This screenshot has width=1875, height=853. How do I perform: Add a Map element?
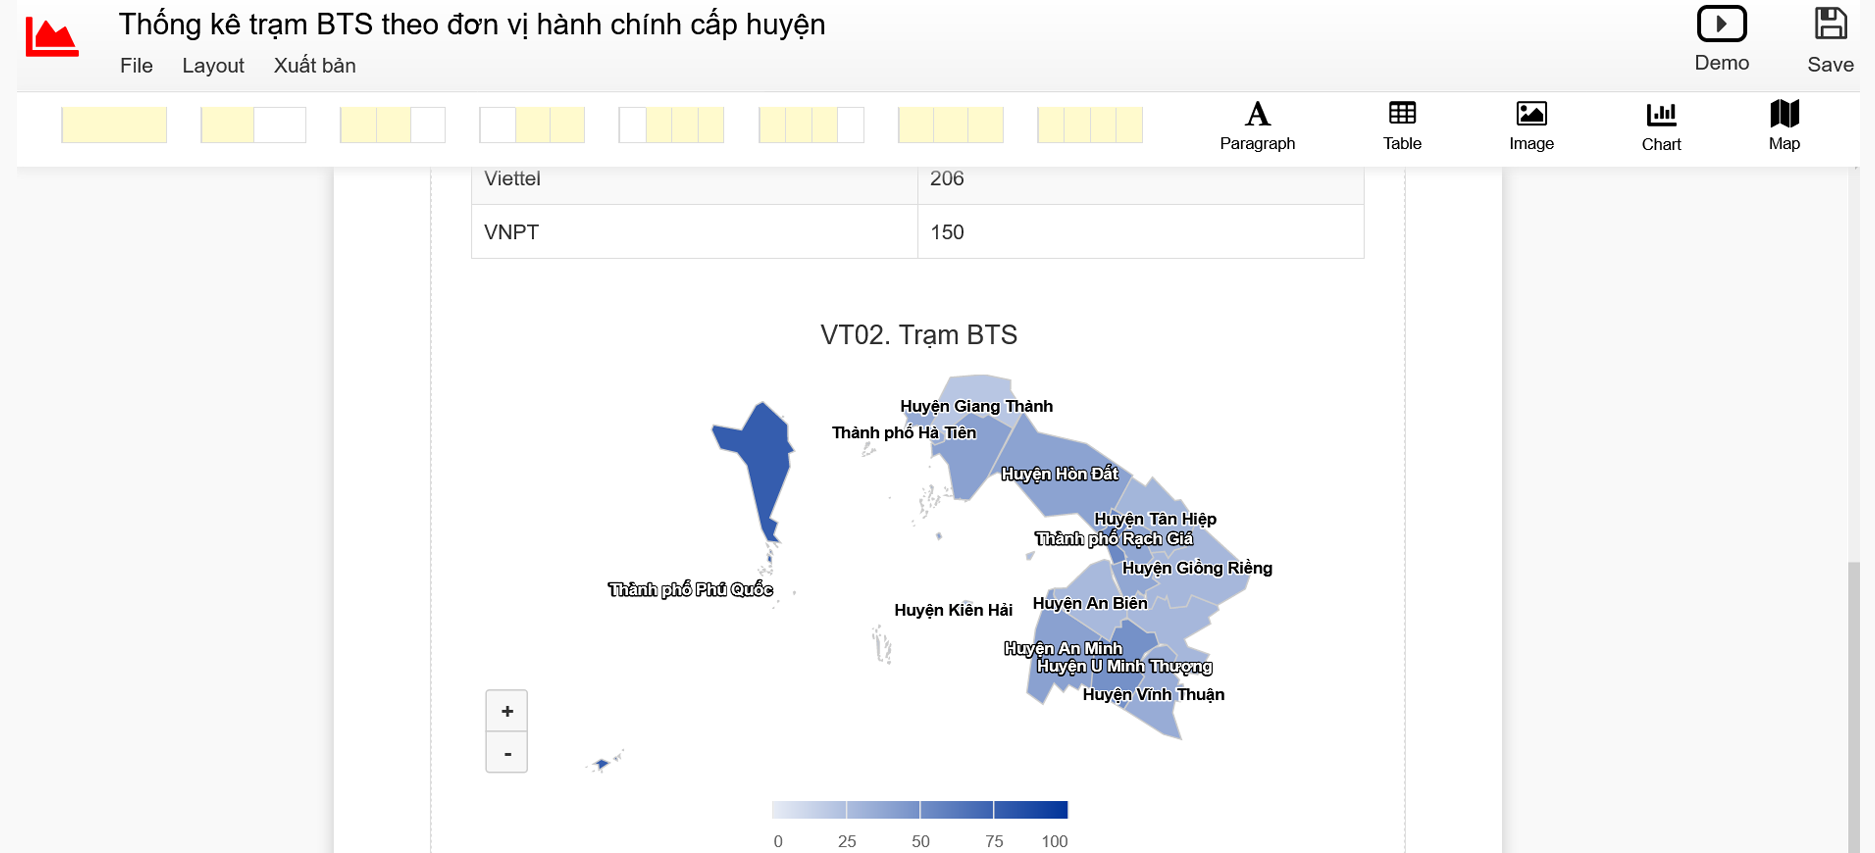click(x=1783, y=126)
